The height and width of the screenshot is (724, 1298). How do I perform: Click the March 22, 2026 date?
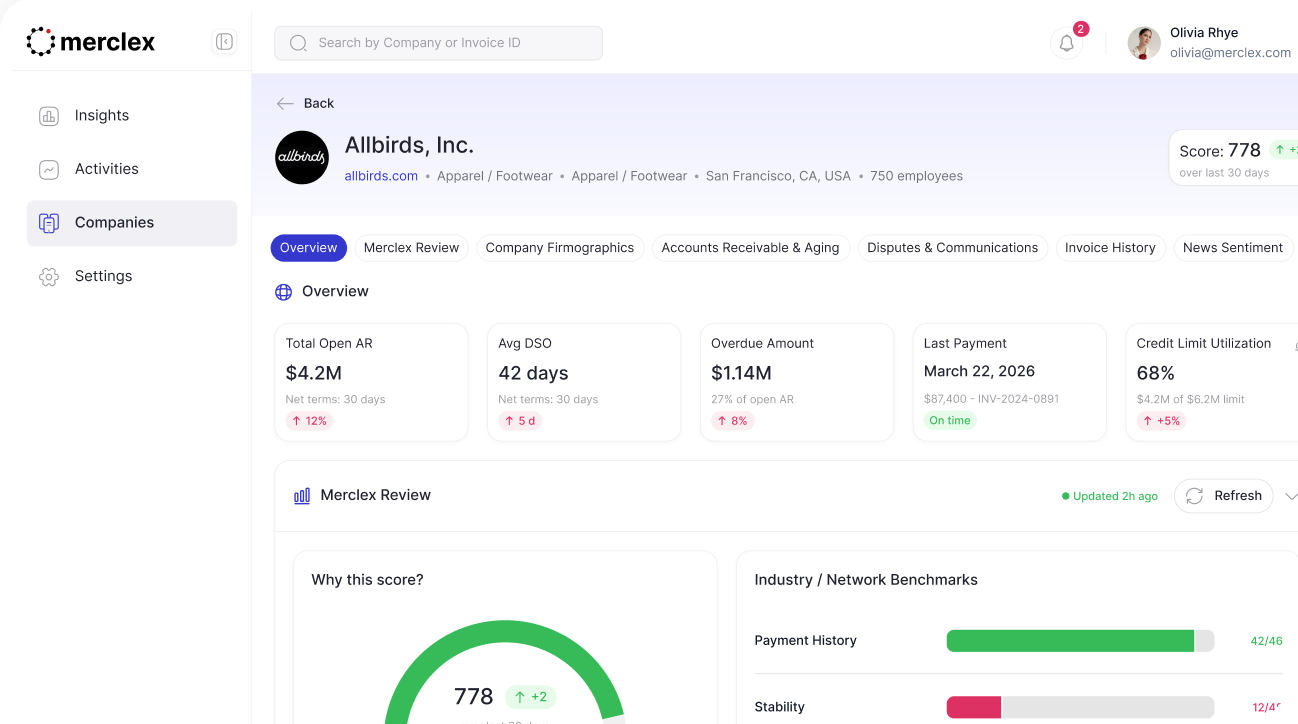coord(979,371)
